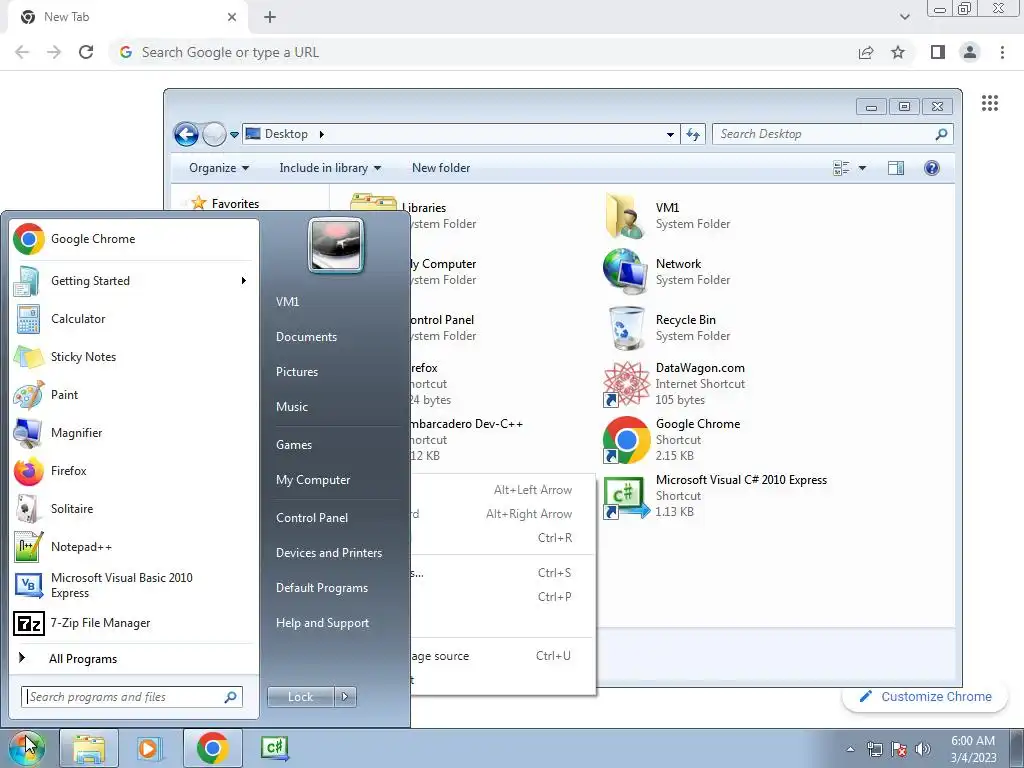Open the shutdown options arrow beside Lock

point(345,697)
